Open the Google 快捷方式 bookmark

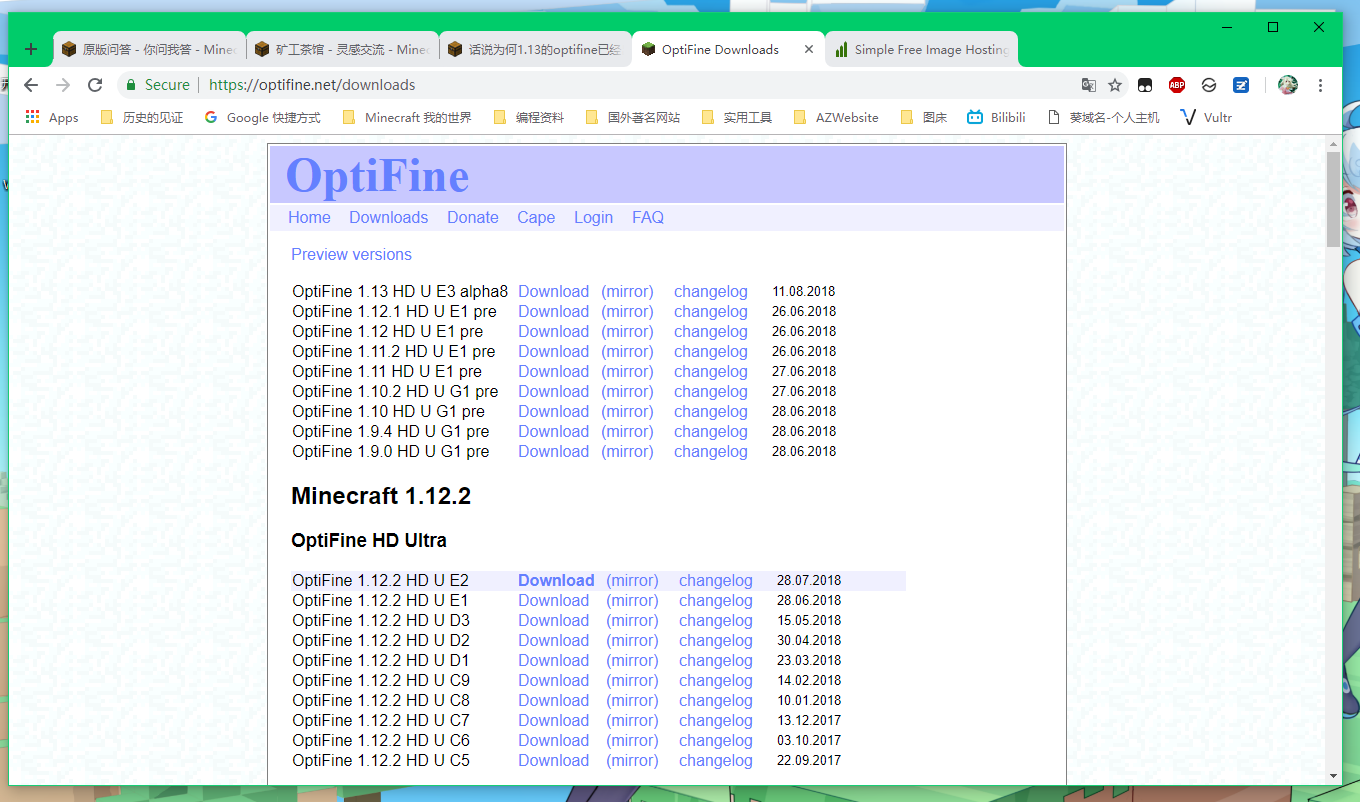[x=262, y=117]
